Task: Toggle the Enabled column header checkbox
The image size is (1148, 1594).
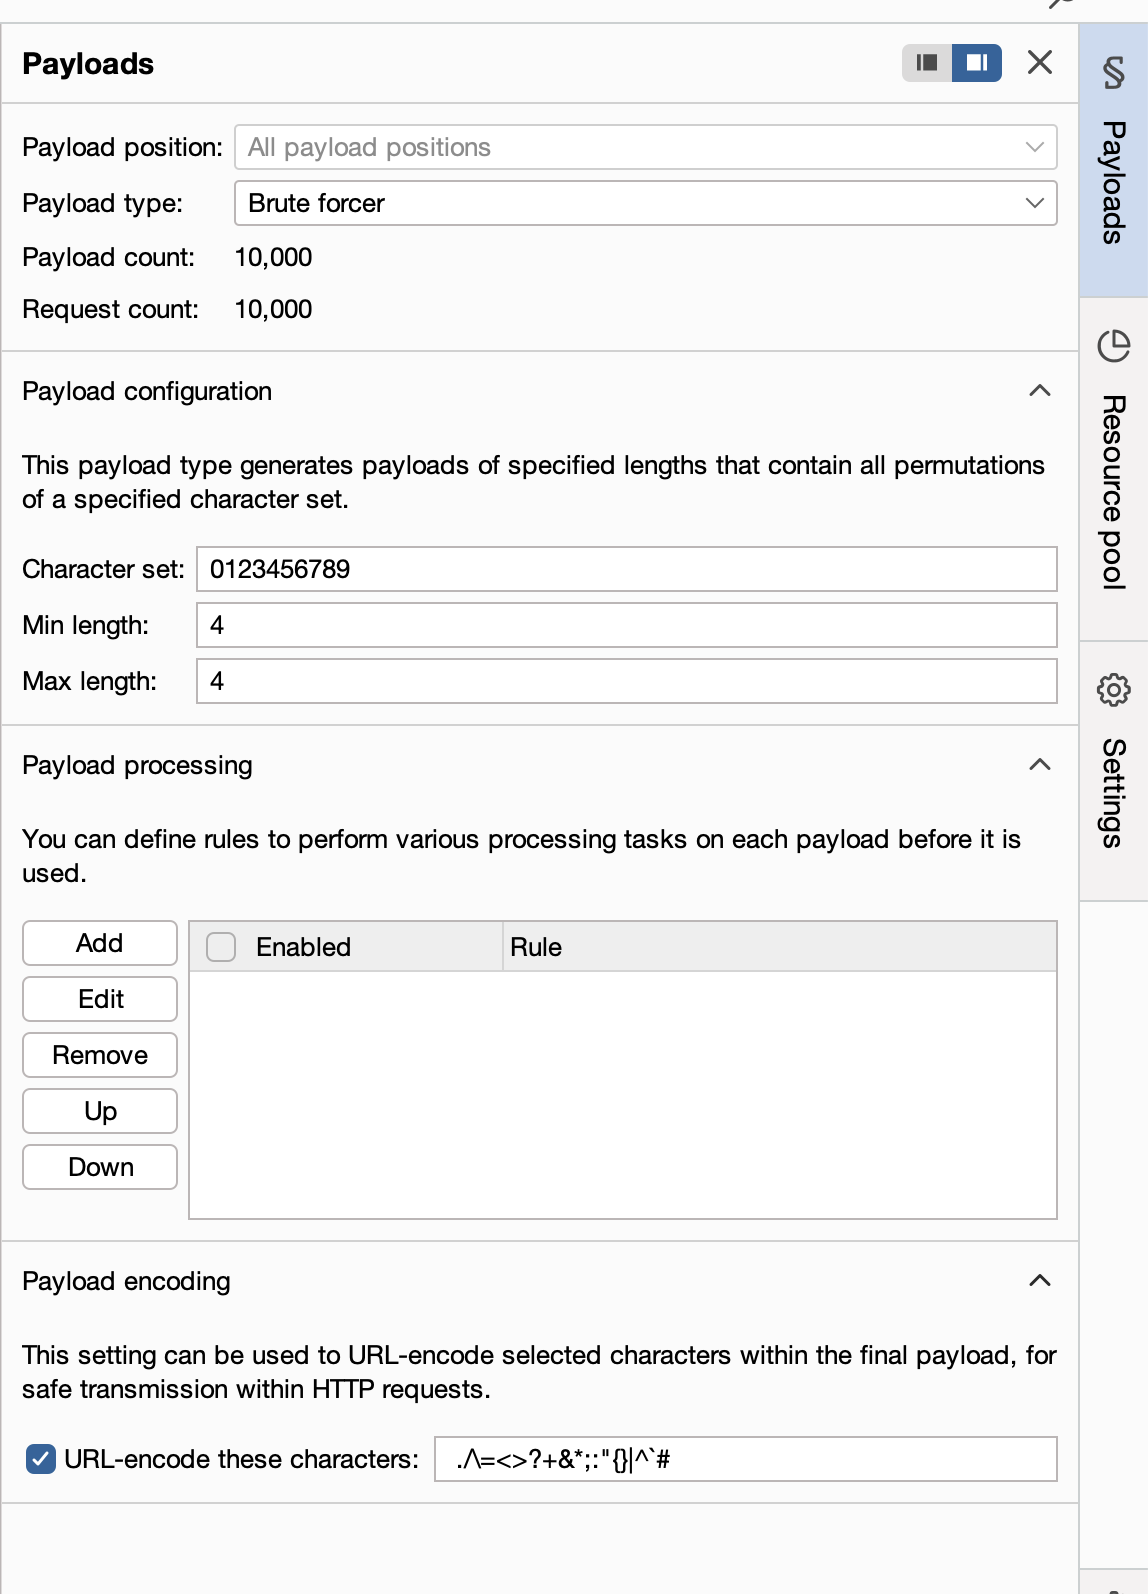Action: tap(221, 947)
